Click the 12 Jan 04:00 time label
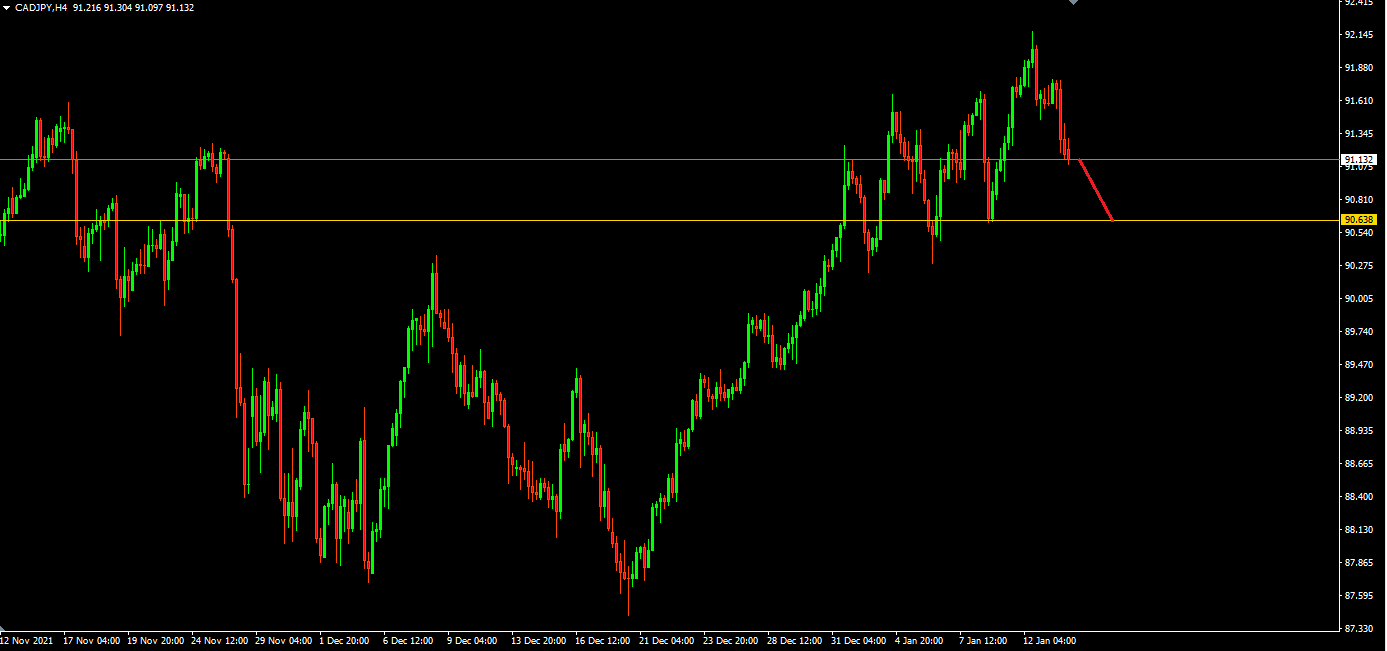 [1050, 640]
